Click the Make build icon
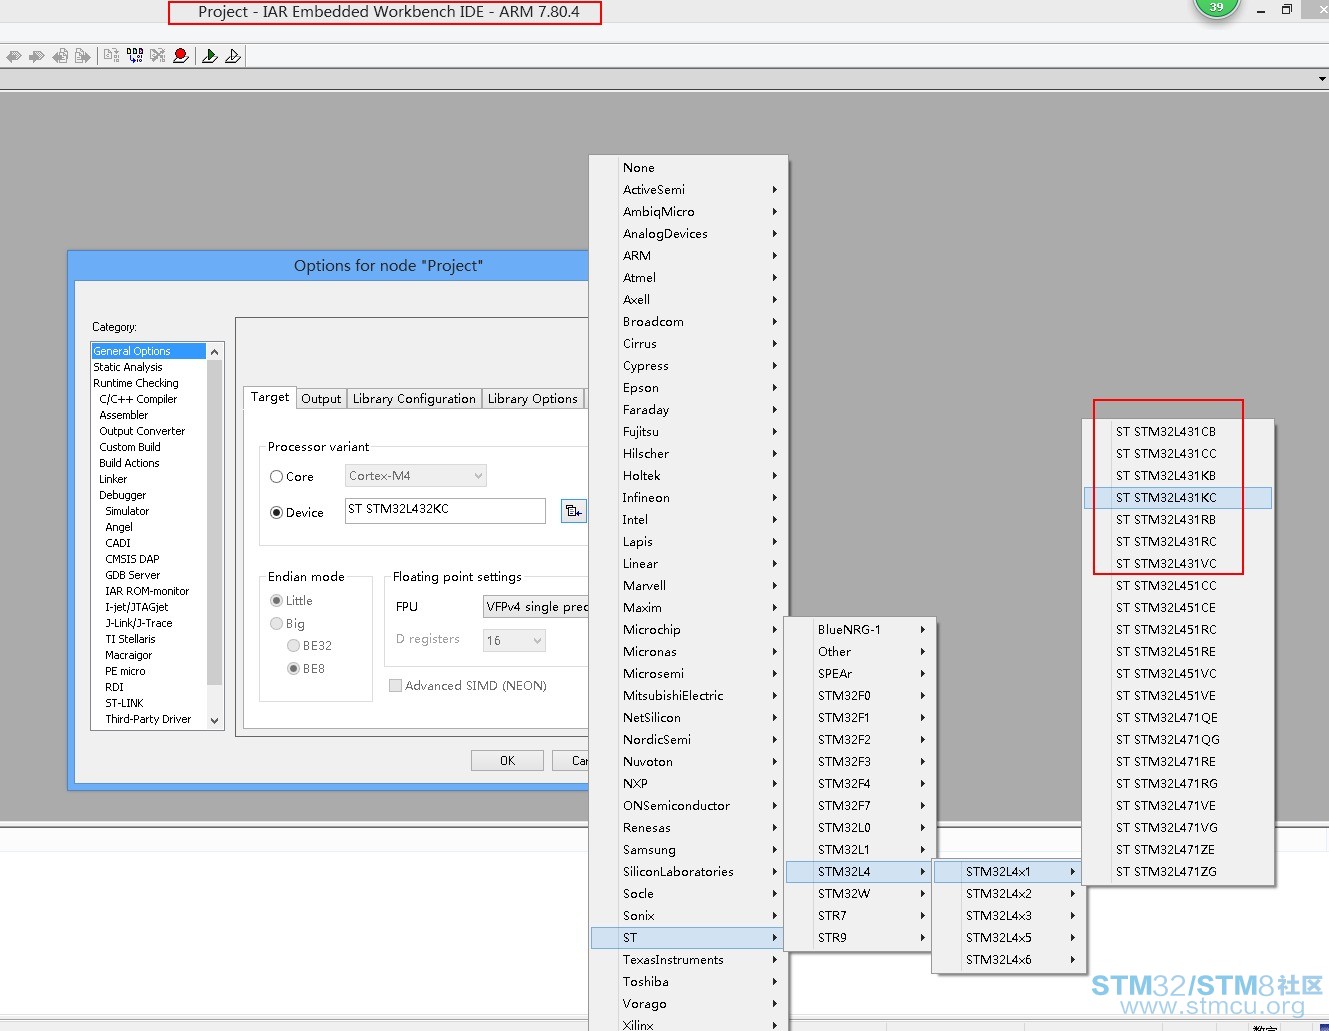The height and width of the screenshot is (1031, 1329). click(x=135, y=56)
